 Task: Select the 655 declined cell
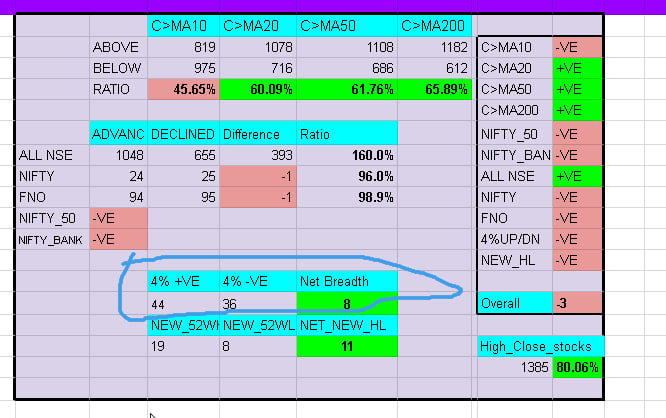[183, 155]
